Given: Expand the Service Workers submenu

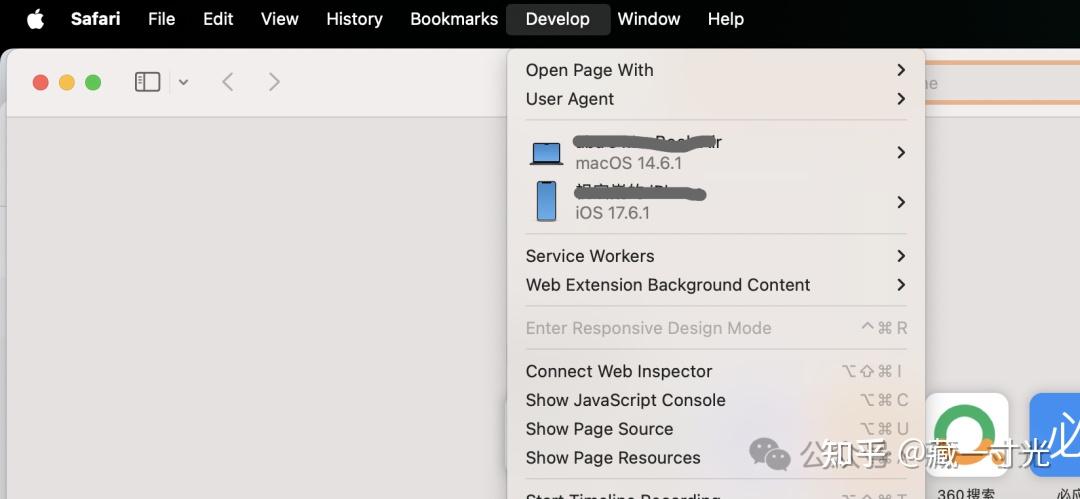Looking at the screenshot, I should coord(716,256).
